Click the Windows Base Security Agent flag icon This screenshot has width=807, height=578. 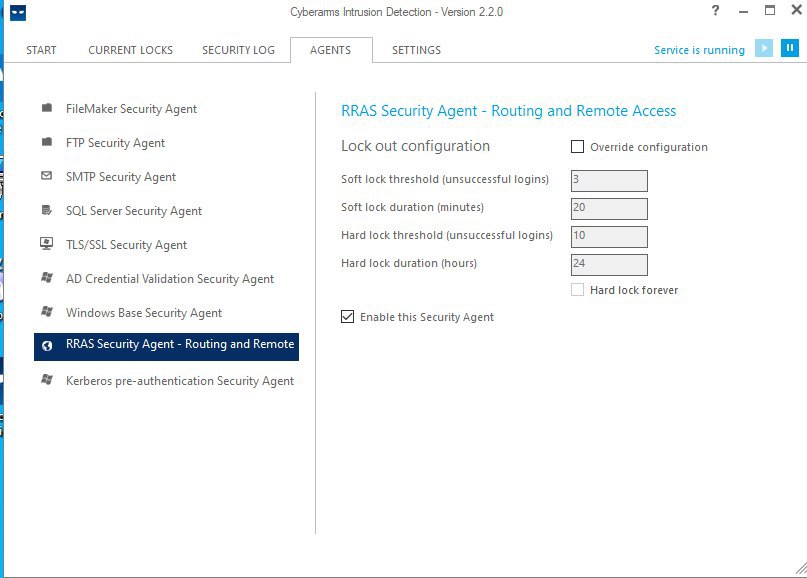[x=47, y=312]
